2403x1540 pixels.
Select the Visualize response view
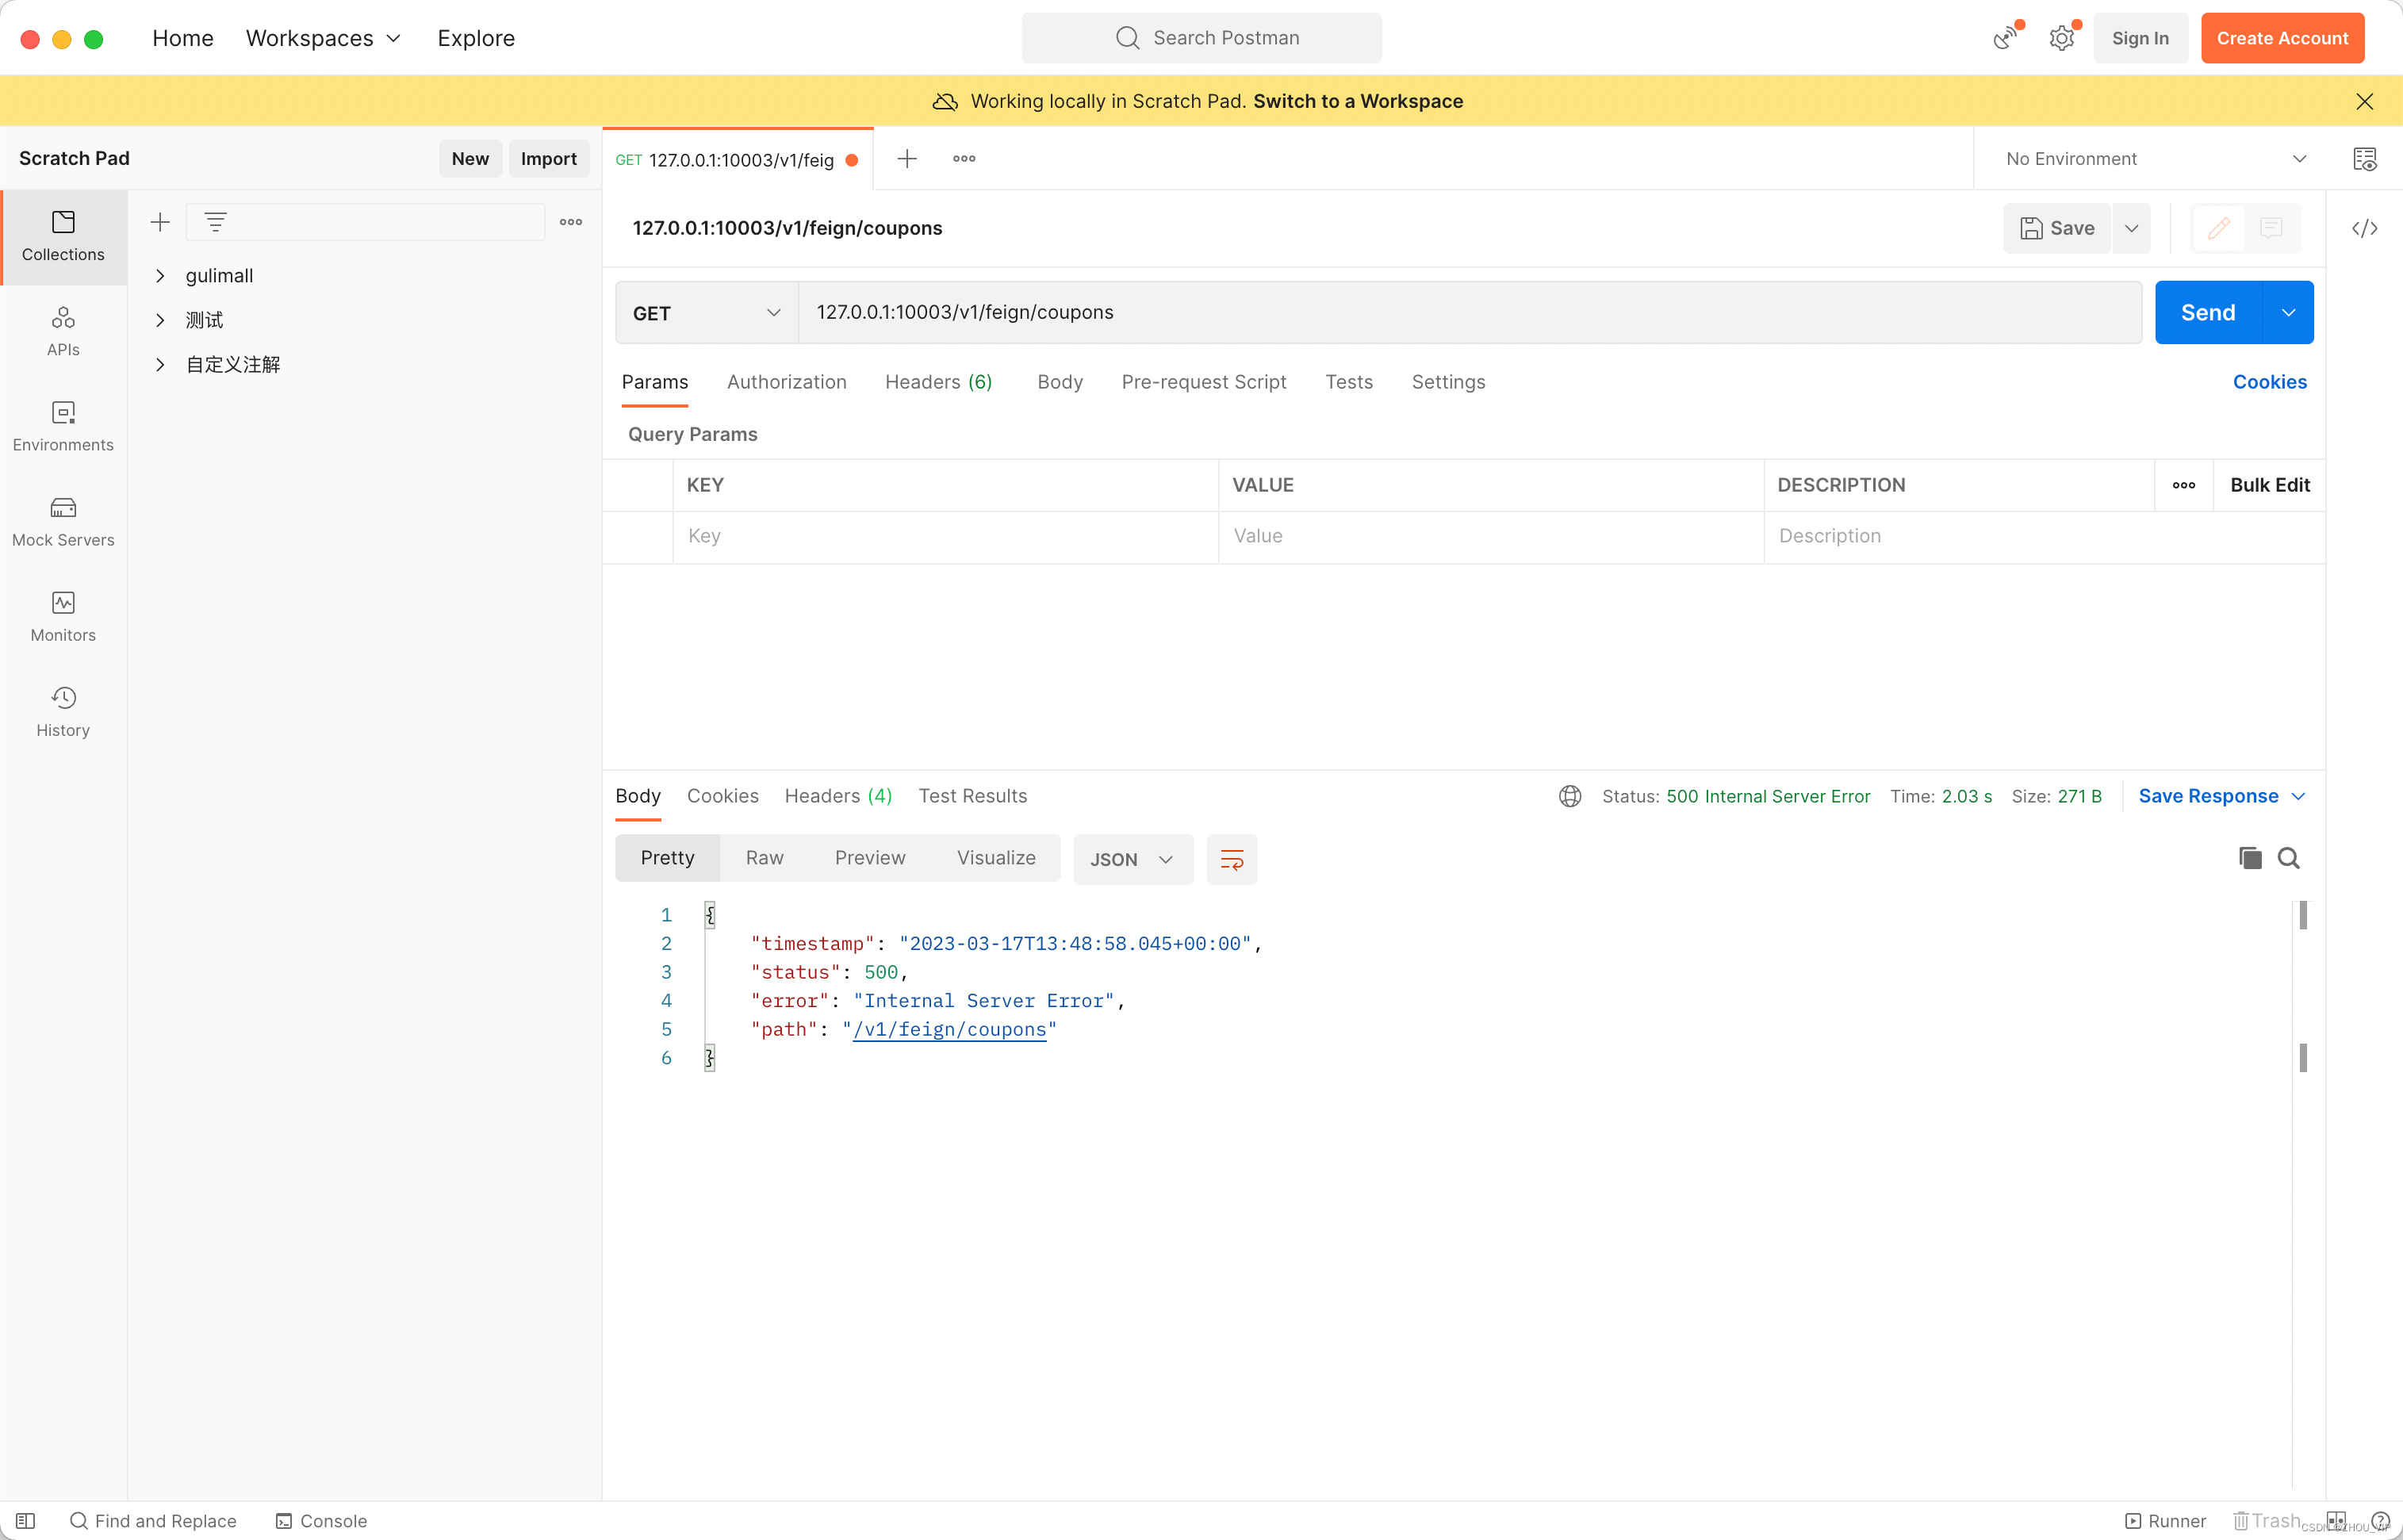(996, 858)
